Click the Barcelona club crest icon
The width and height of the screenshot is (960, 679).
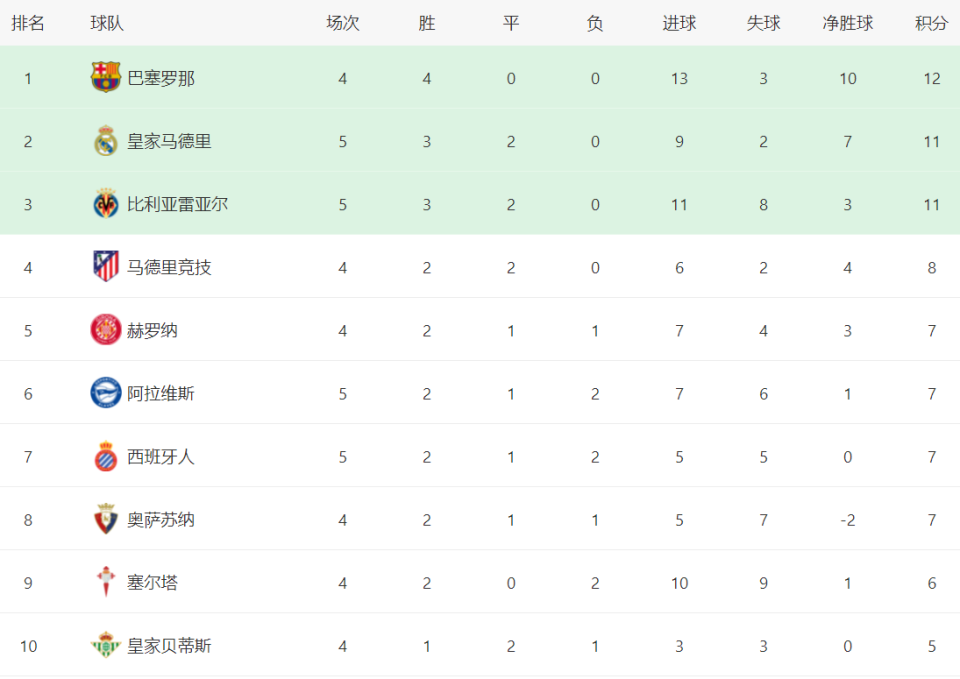[x=105, y=77]
